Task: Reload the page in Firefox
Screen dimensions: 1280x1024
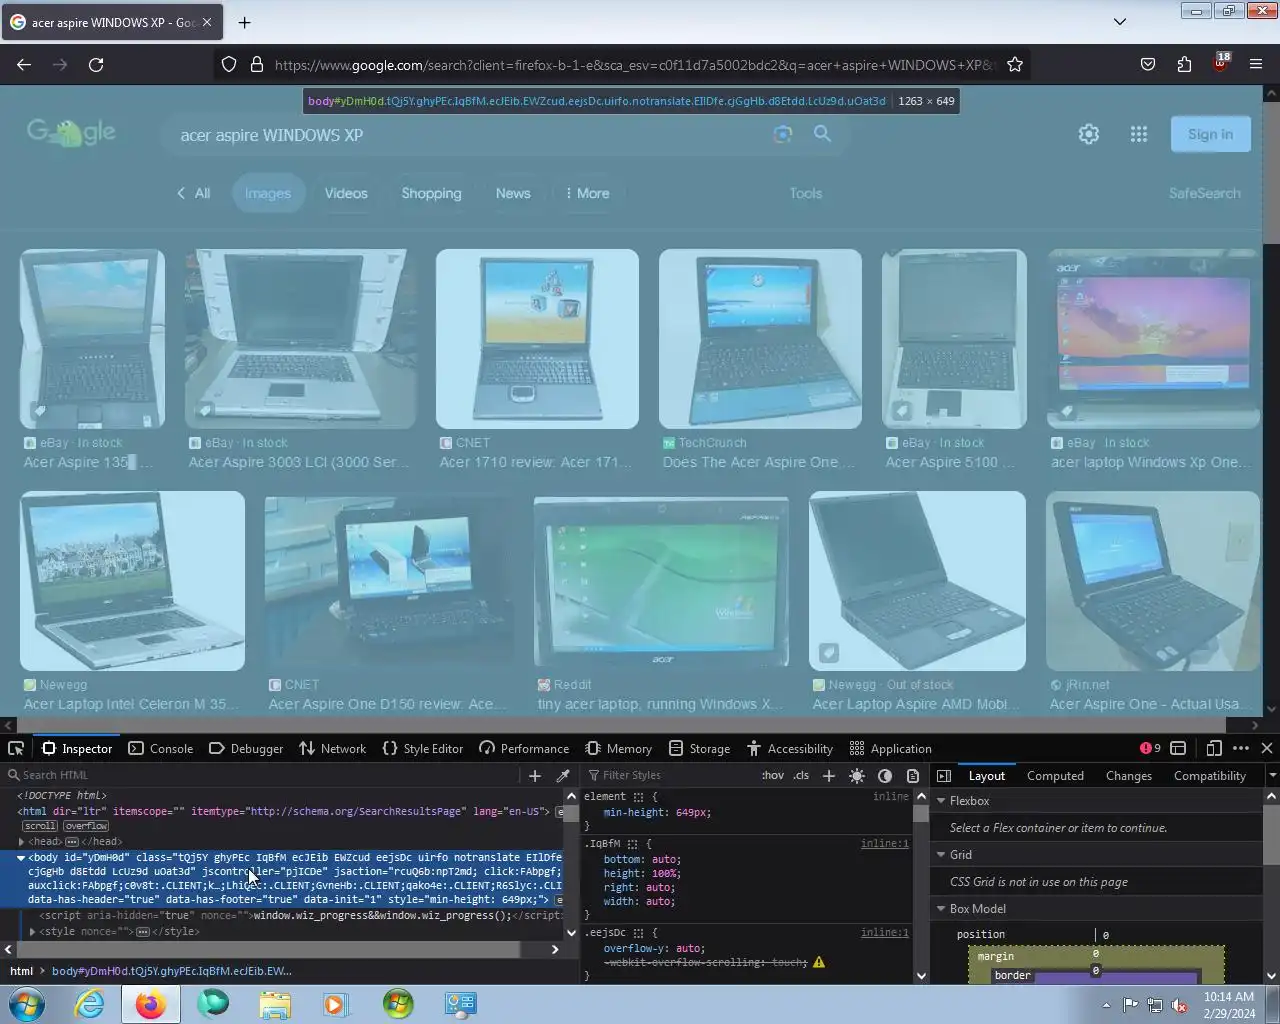Action: pos(96,64)
